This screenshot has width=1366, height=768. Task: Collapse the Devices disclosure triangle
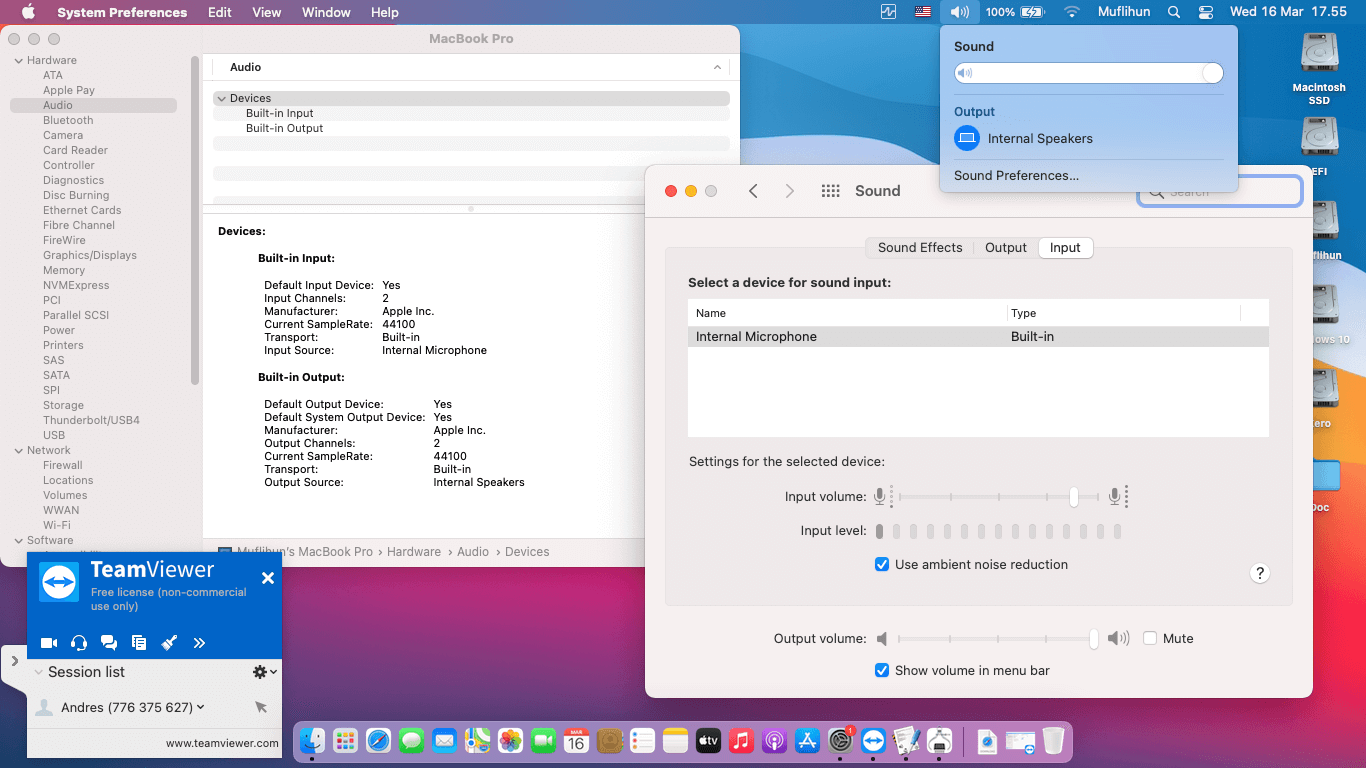pos(221,98)
